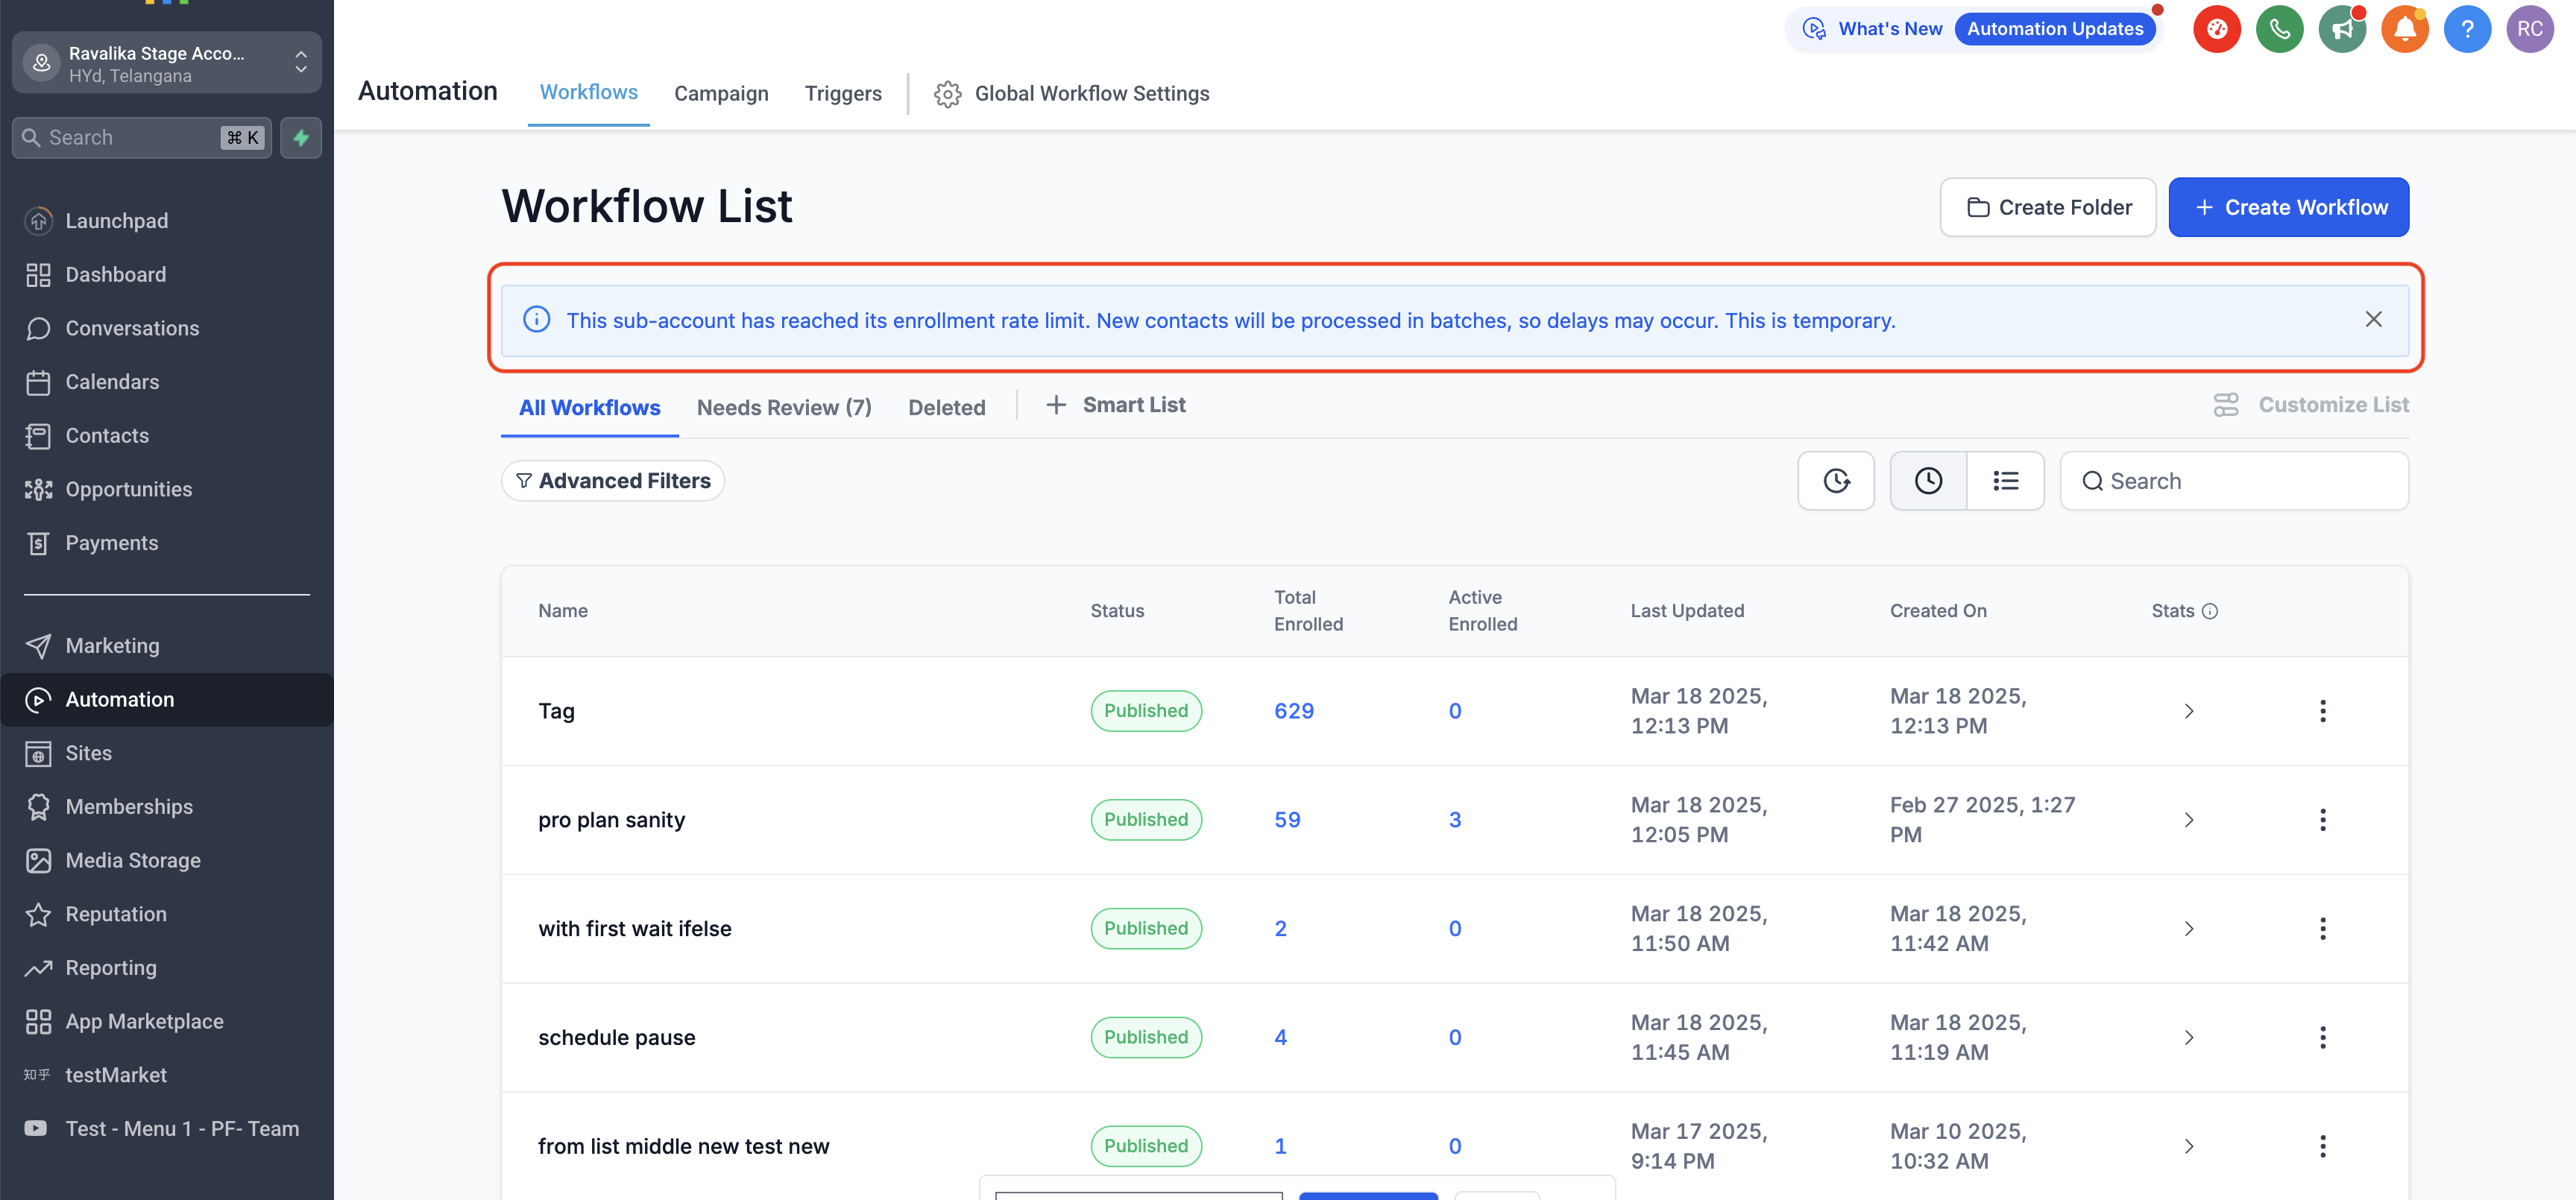Screen dimensions: 2576x1200
Task: Expand the Ravalika Stage account switcher
Action: [167, 63]
